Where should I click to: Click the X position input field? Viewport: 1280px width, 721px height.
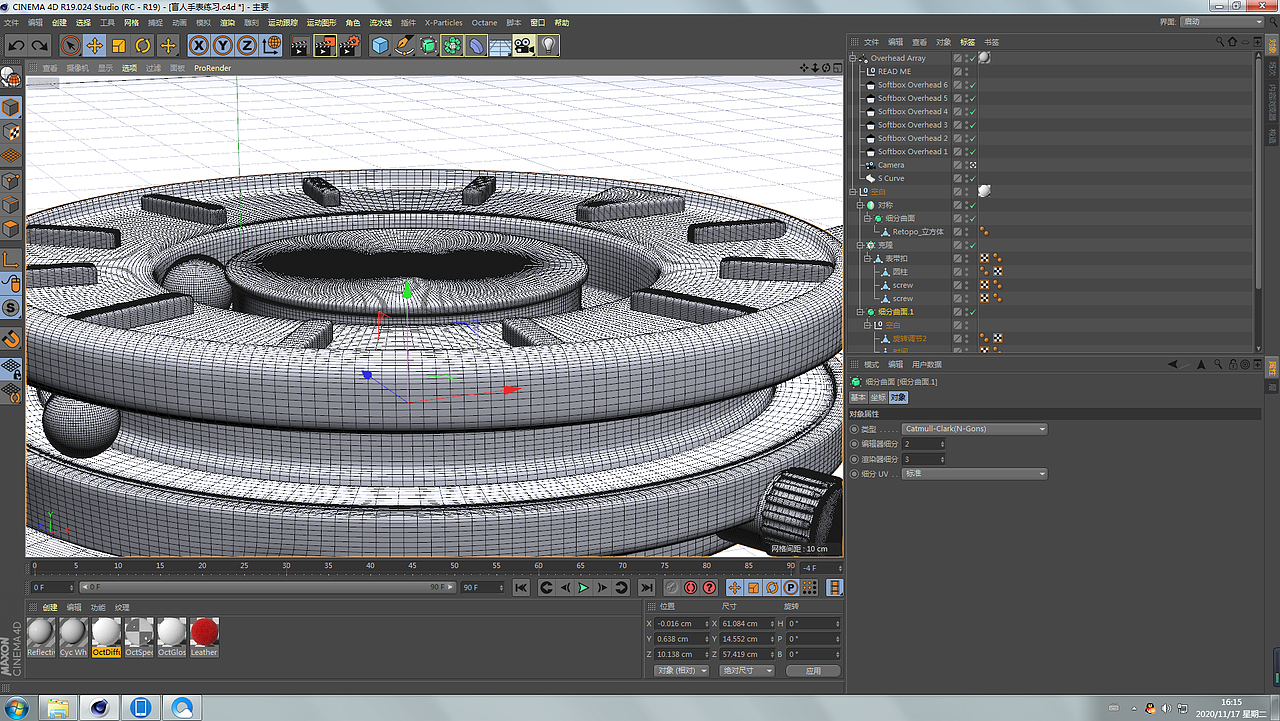[x=680, y=624]
